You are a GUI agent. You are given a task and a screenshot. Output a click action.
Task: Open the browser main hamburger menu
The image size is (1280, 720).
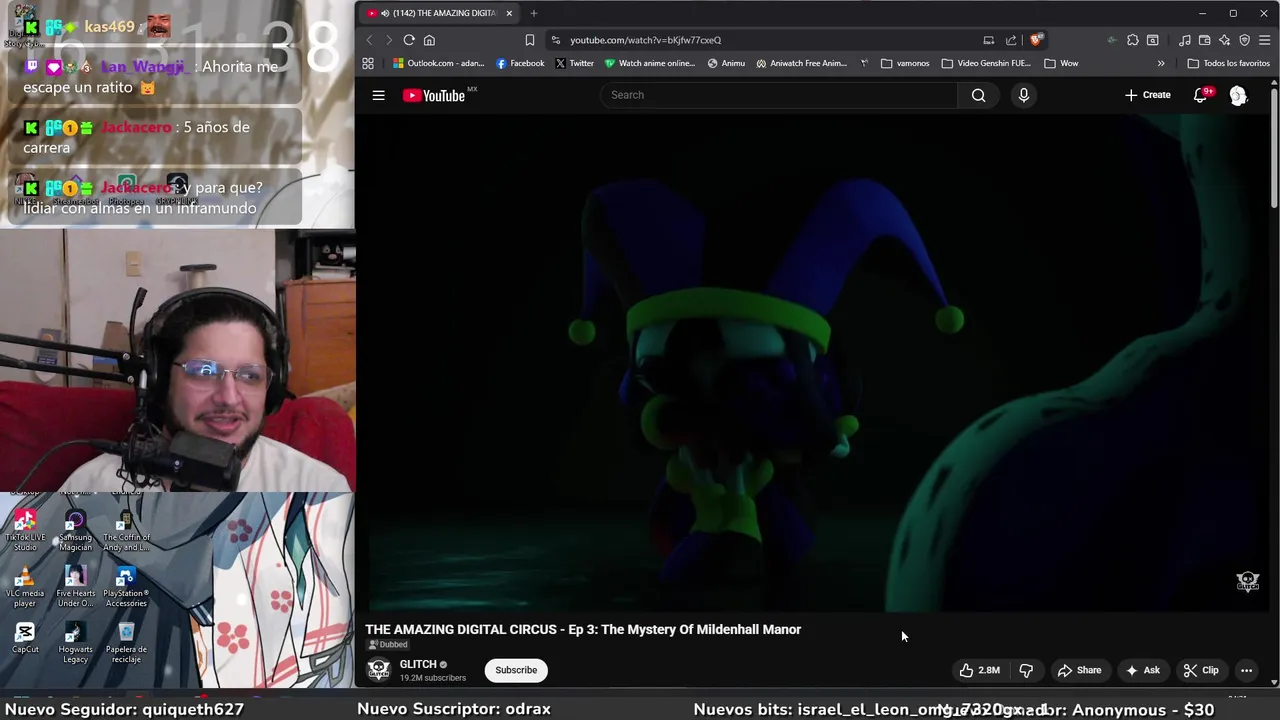pos(1265,40)
